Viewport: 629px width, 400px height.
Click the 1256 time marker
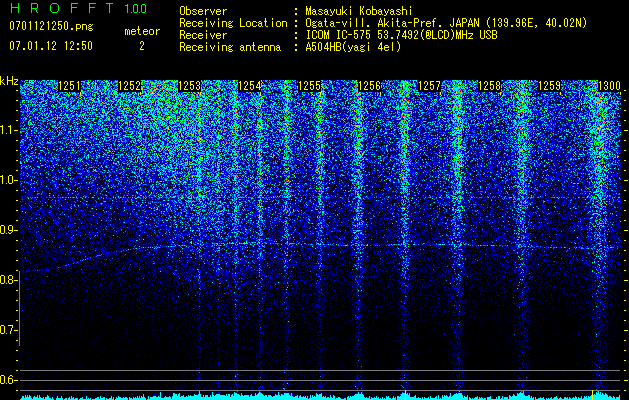pyautogui.click(x=369, y=86)
